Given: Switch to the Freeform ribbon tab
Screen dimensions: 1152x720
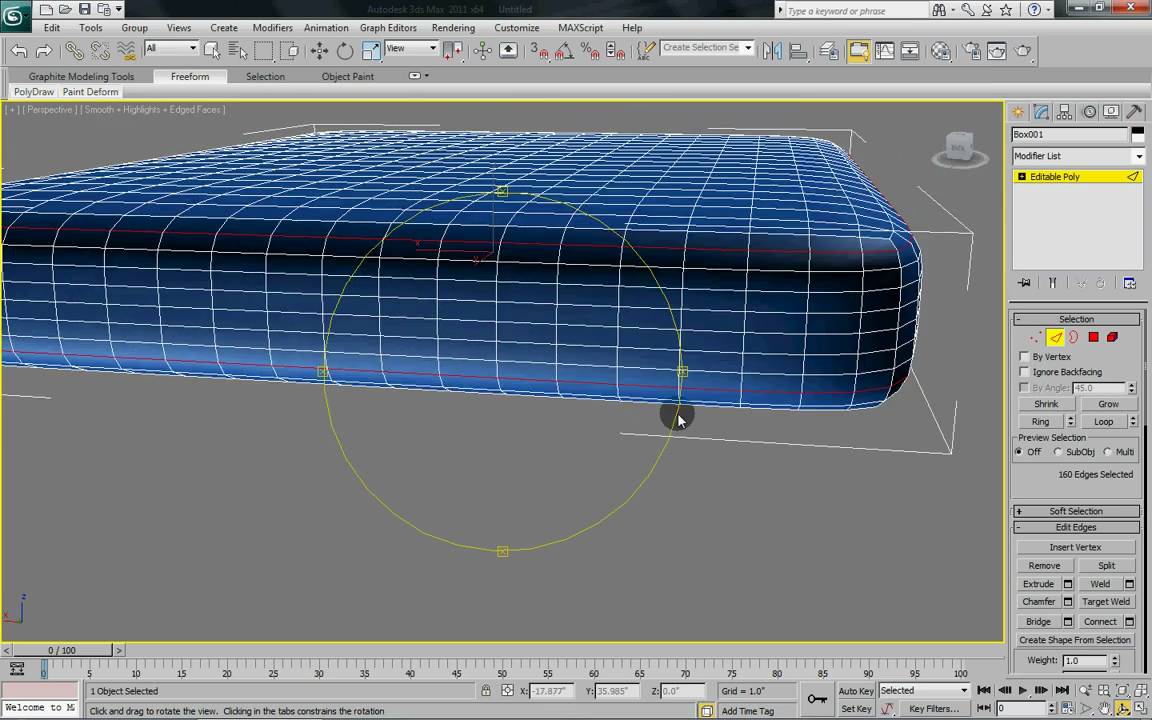Looking at the screenshot, I should pos(190,76).
